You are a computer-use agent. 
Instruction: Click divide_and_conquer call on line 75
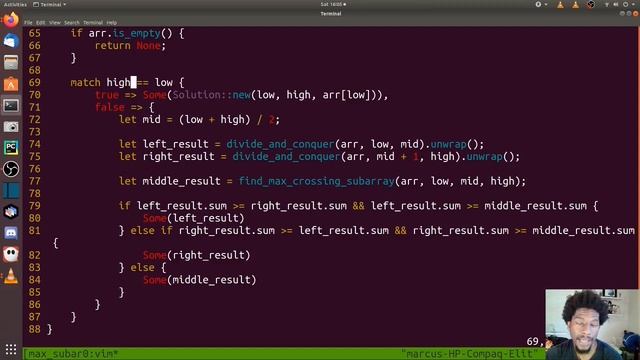(x=286, y=157)
